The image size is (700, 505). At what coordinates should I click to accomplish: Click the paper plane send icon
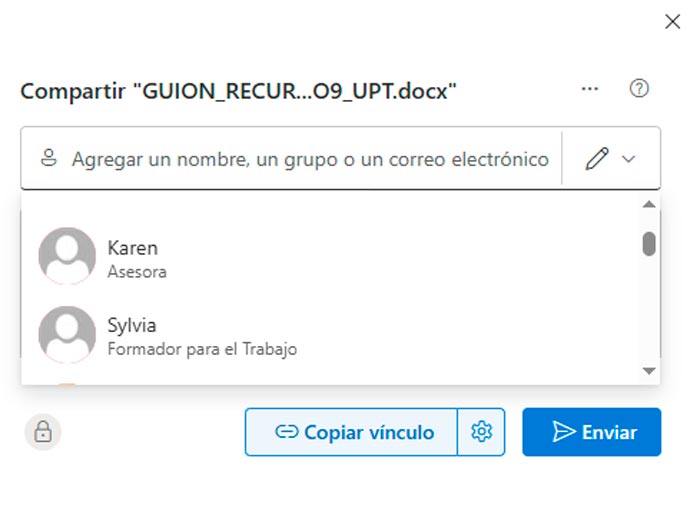[x=564, y=432]
